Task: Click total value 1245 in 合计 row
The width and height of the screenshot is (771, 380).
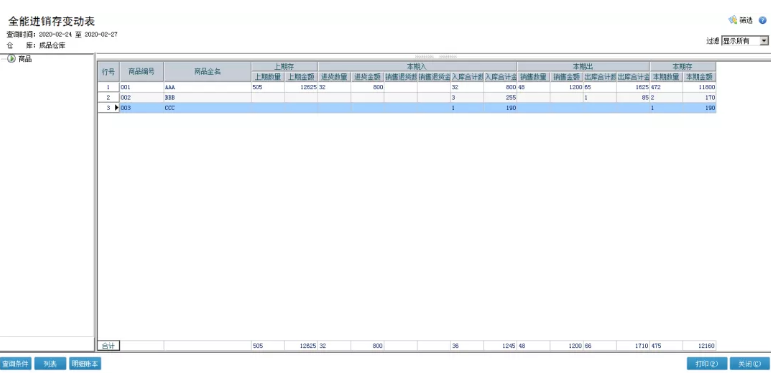Action: 500,346
